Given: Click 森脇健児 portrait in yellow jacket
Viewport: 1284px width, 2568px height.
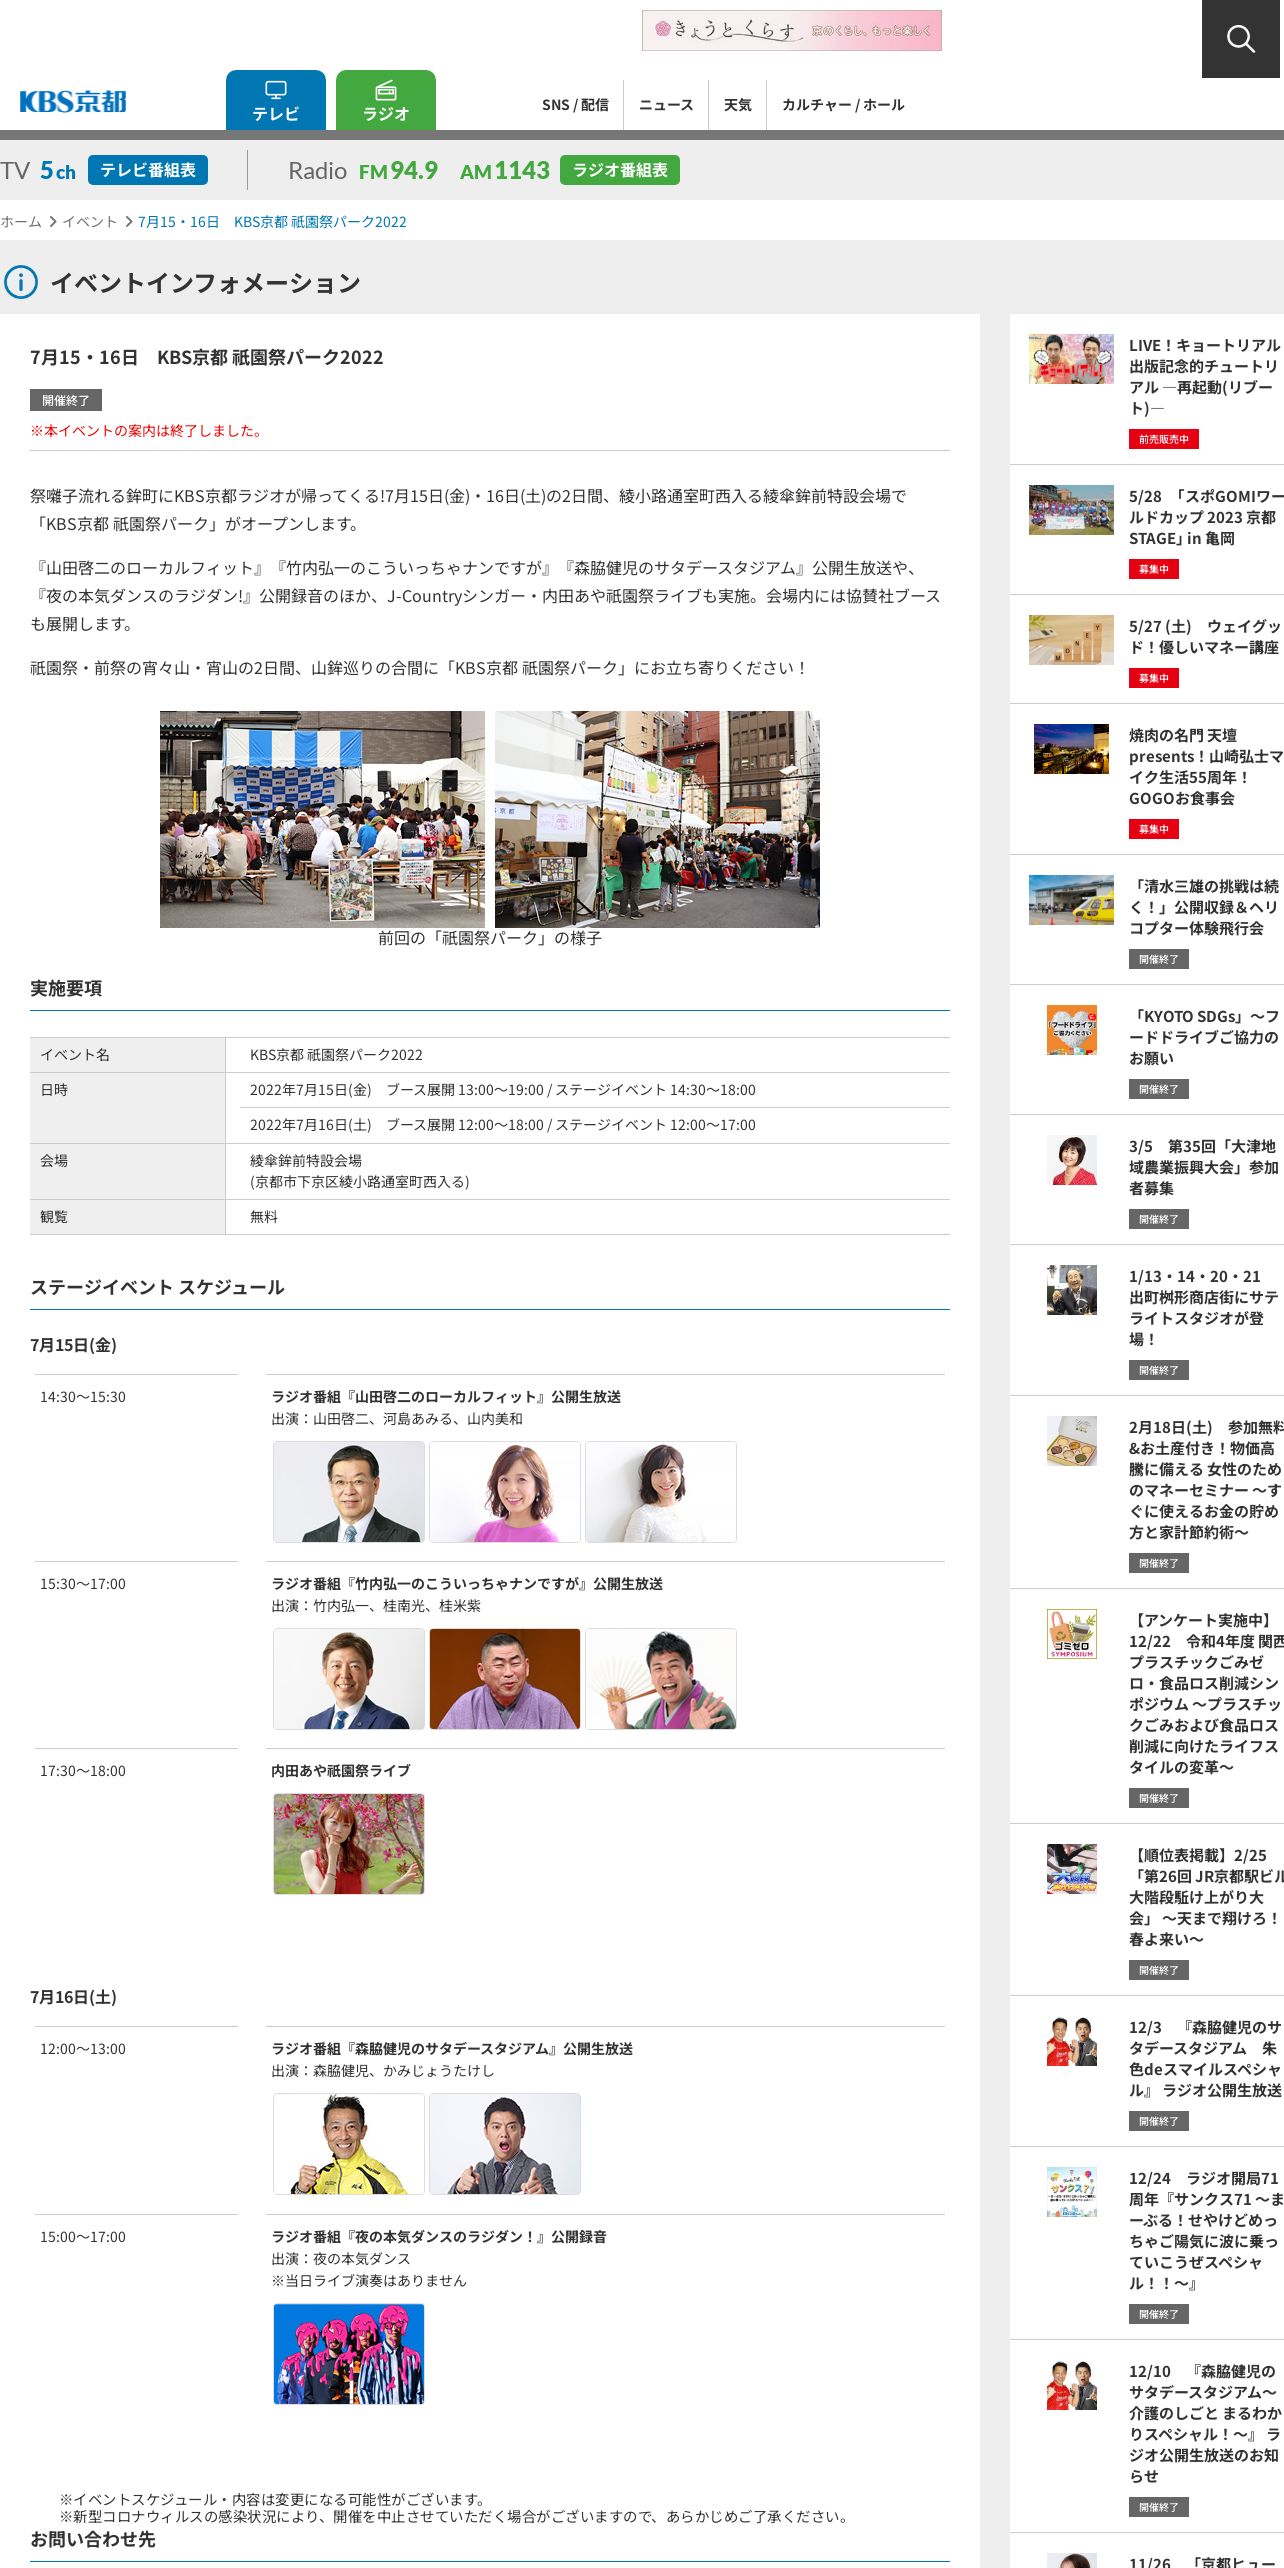Looking at the screenshot, I should pos(349,2144).
